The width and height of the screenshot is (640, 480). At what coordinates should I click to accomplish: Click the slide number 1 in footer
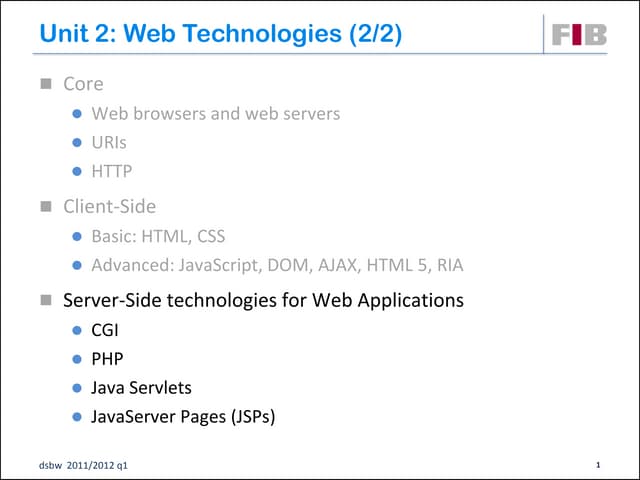(x=597, y=465)
